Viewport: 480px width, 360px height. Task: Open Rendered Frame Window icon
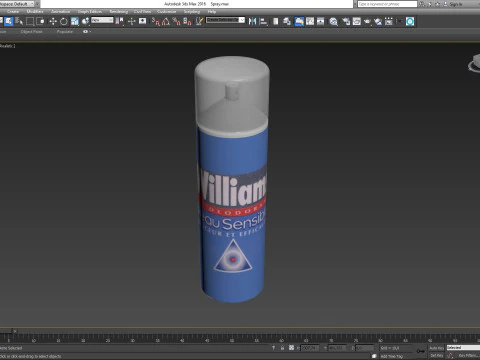click(x=357, y=22)
